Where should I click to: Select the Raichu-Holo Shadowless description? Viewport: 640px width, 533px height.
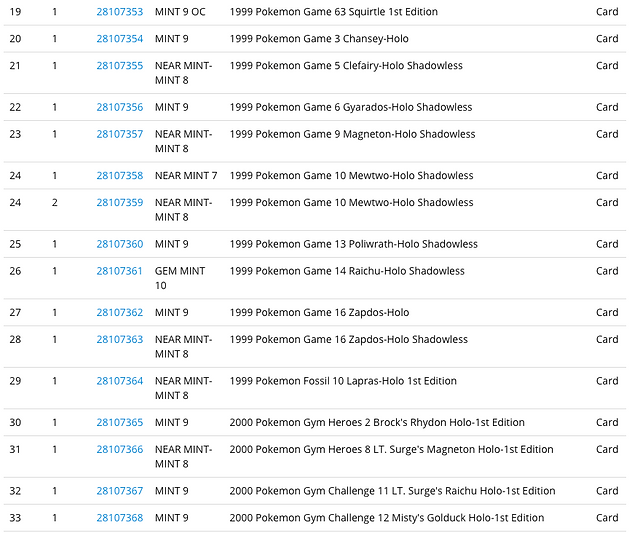coord(347,271)
